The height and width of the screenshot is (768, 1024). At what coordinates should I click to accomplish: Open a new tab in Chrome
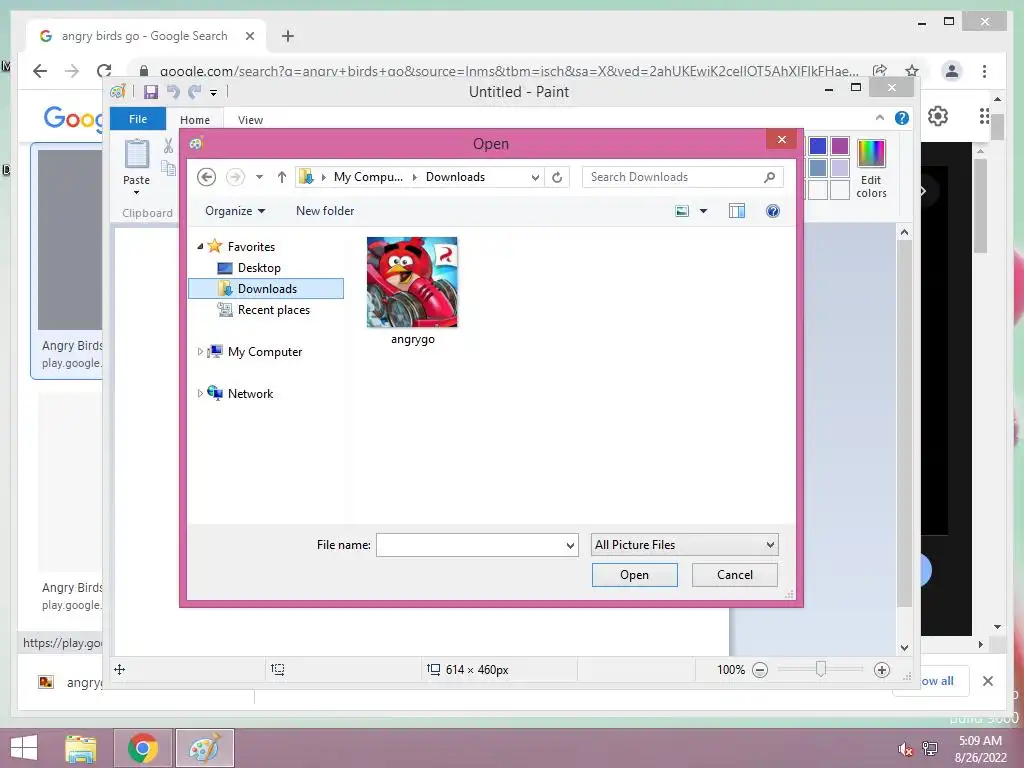pyautogui.click(x=287, y=36)
